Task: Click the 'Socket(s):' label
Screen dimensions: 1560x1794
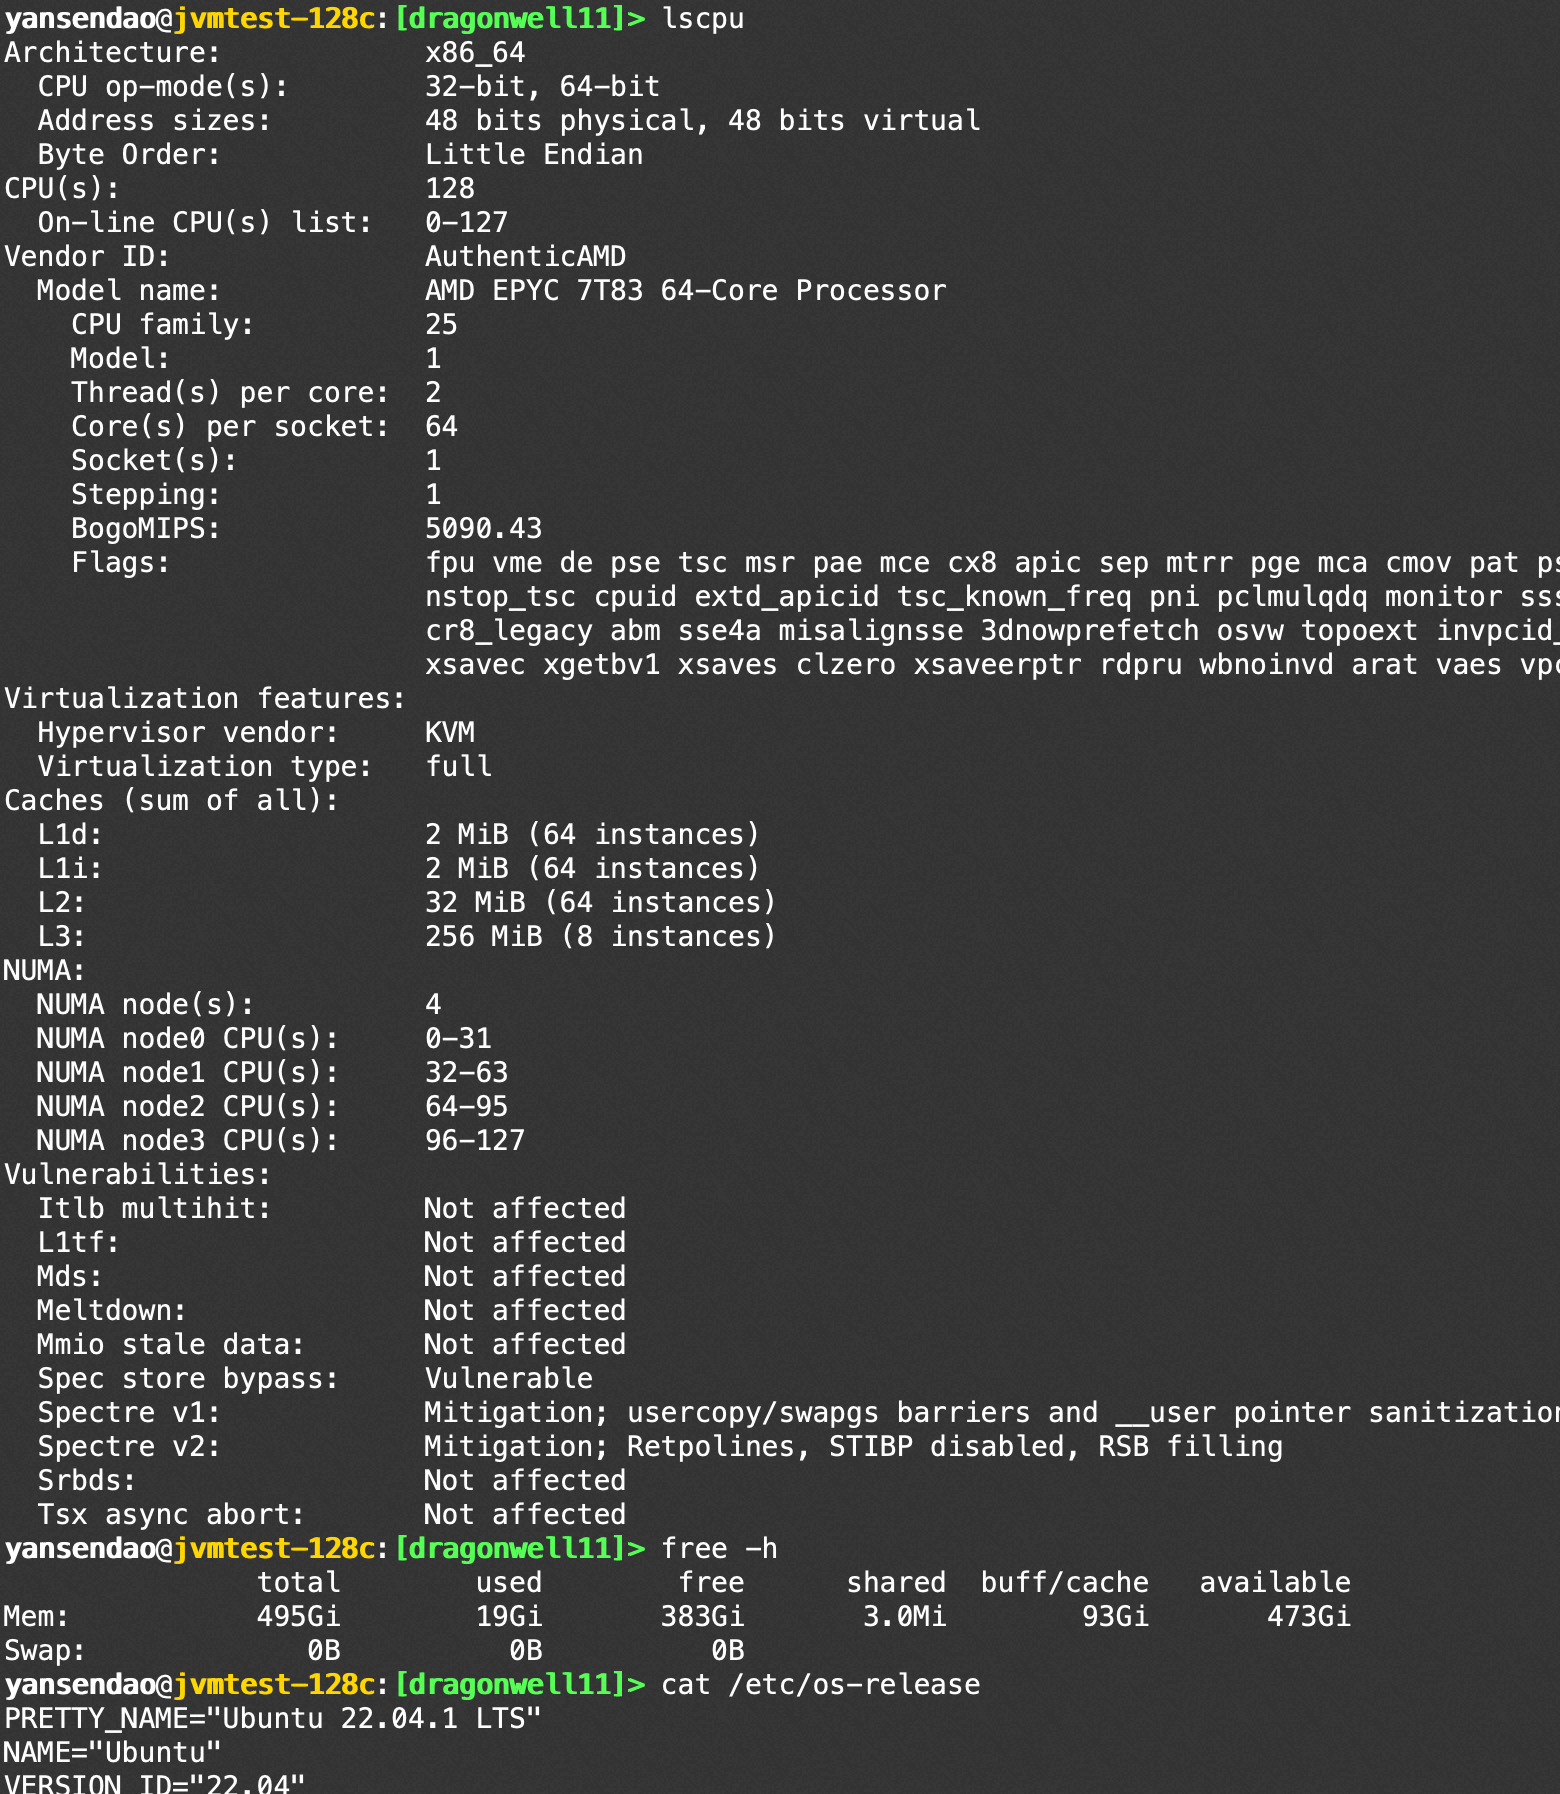Action: [154, 461]
